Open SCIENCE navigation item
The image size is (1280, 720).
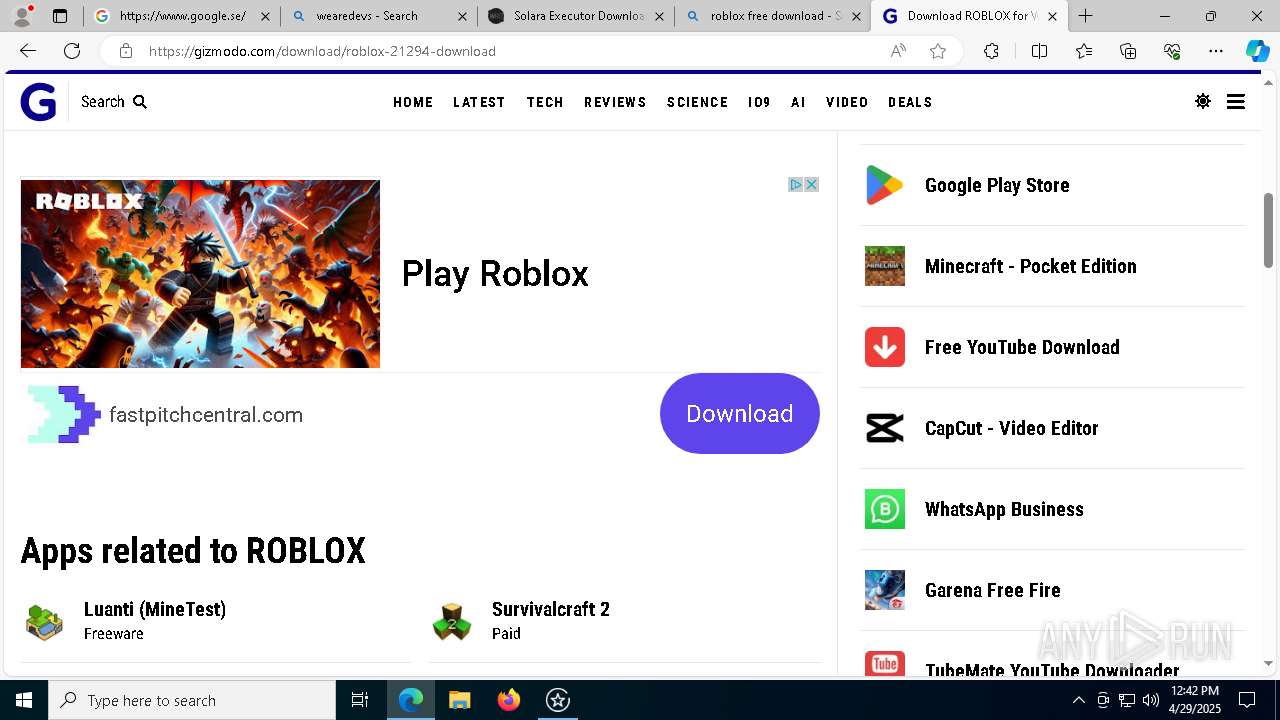click(x=697, y=102)
